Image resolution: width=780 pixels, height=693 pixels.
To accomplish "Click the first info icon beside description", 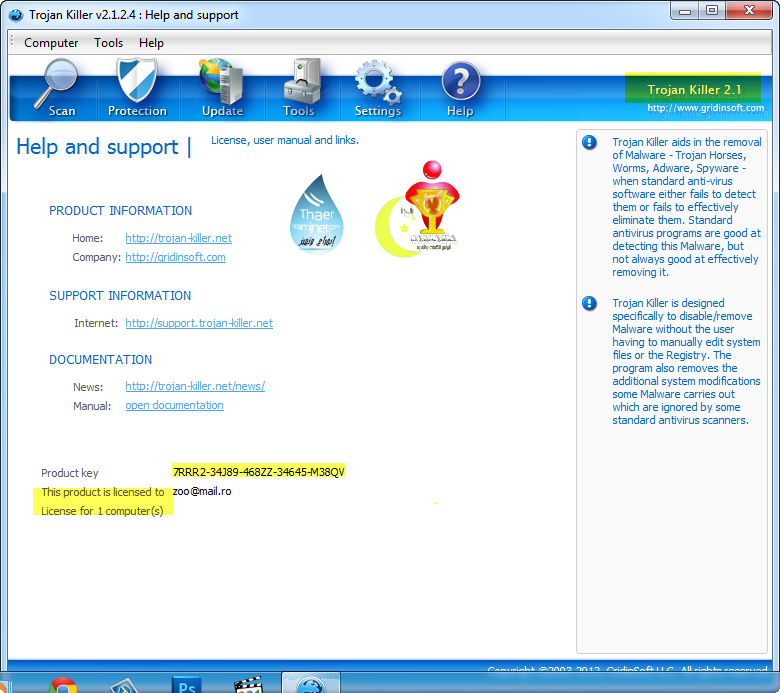I will [589, 142].
